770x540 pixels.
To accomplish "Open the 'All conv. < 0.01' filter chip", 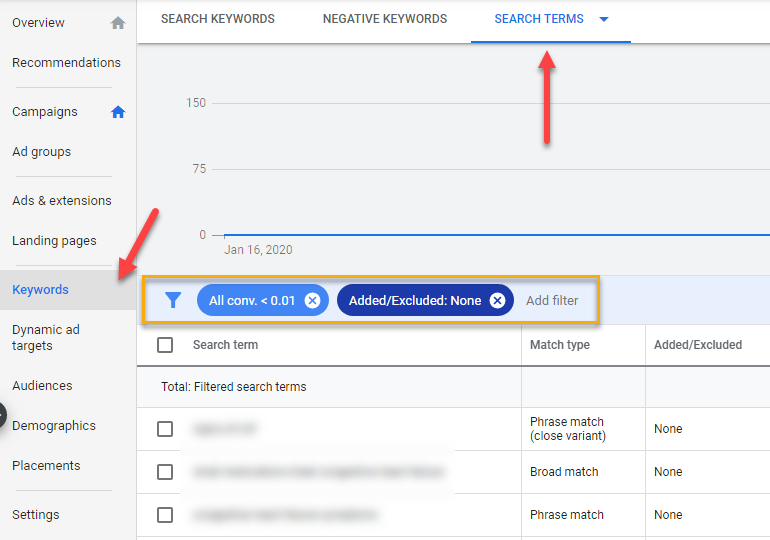I will (x=252, y=300).
